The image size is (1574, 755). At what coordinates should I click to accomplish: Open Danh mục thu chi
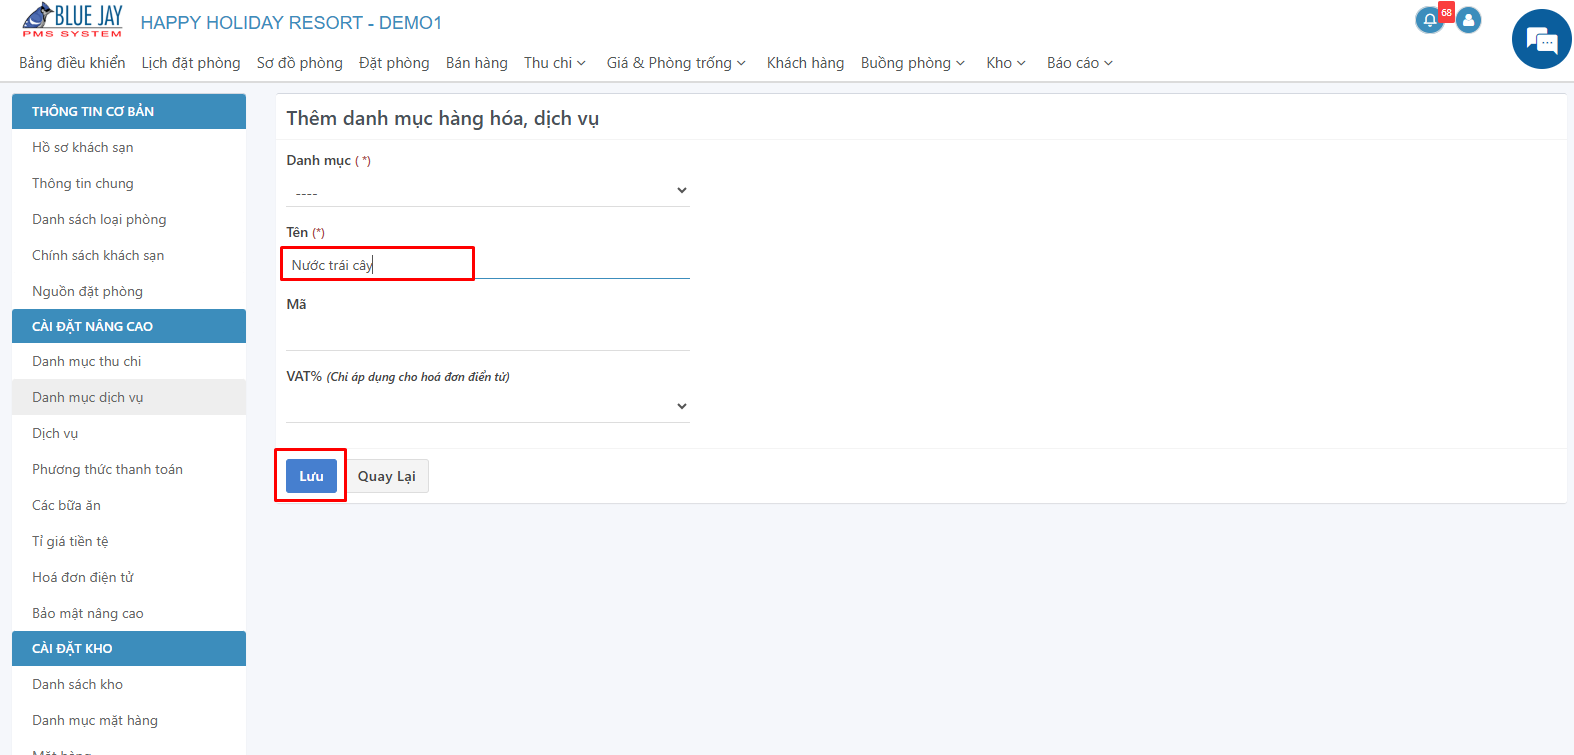tap(129, 361)
